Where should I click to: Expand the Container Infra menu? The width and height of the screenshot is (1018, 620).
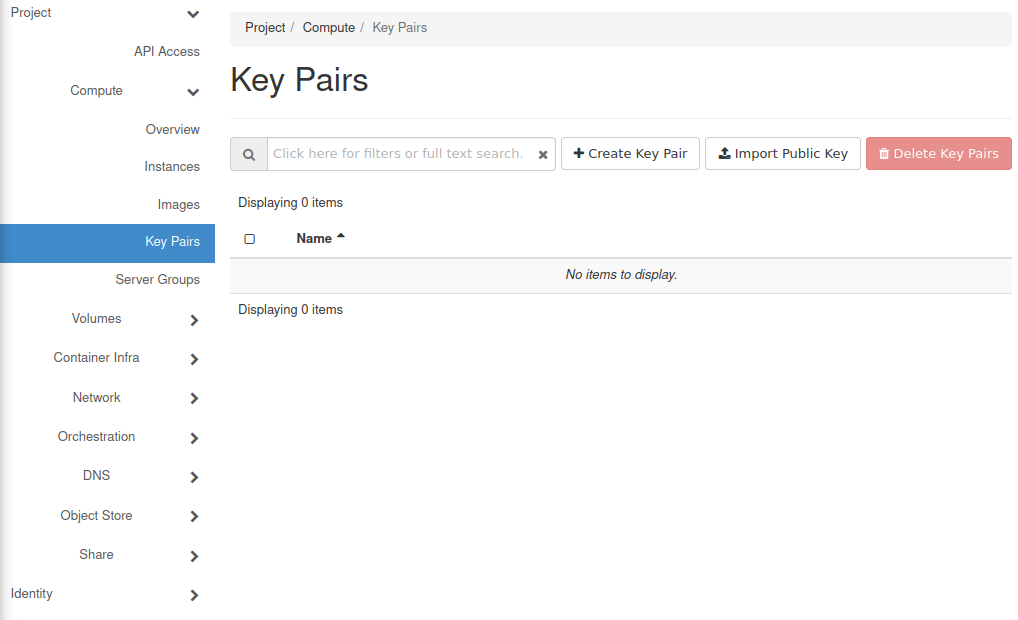tap(194, 359)
